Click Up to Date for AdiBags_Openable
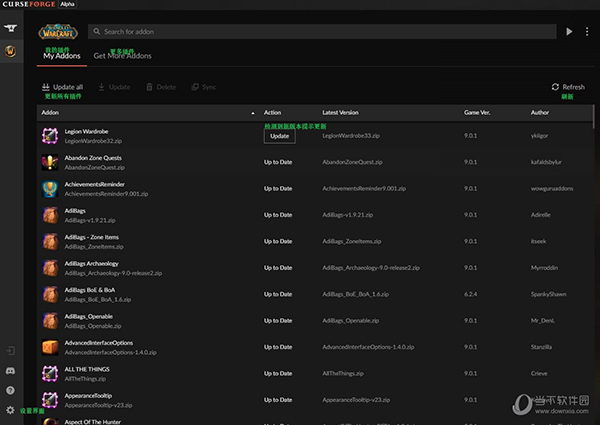Image resolution: width=600 pixels, height=425 pixels. coord(278,321)
